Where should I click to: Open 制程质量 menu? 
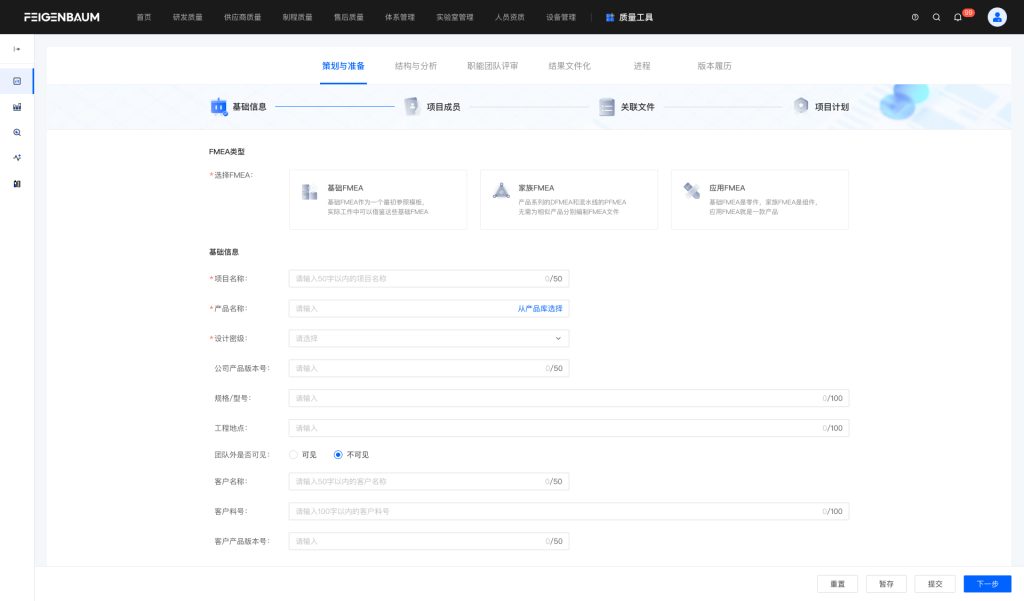297,18
